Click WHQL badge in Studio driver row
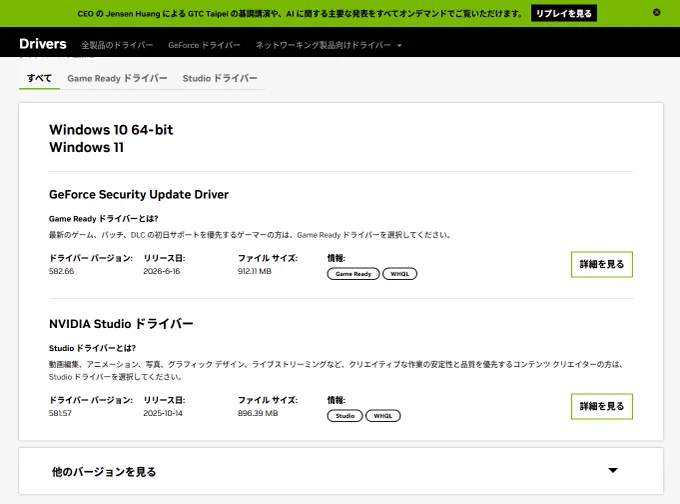 pyautogui.click(x=383, y=416)
